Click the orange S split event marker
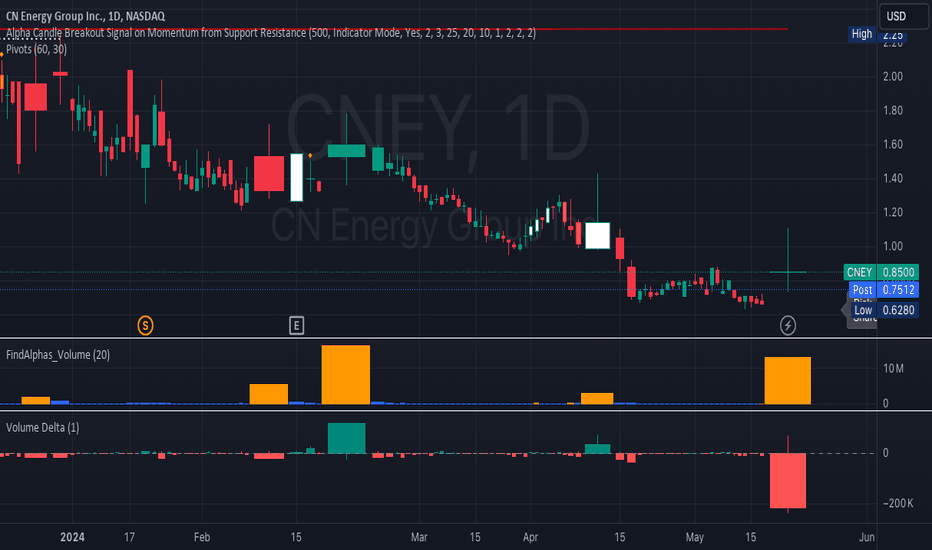Screen dimensions: 932x550 click(146, 325)
